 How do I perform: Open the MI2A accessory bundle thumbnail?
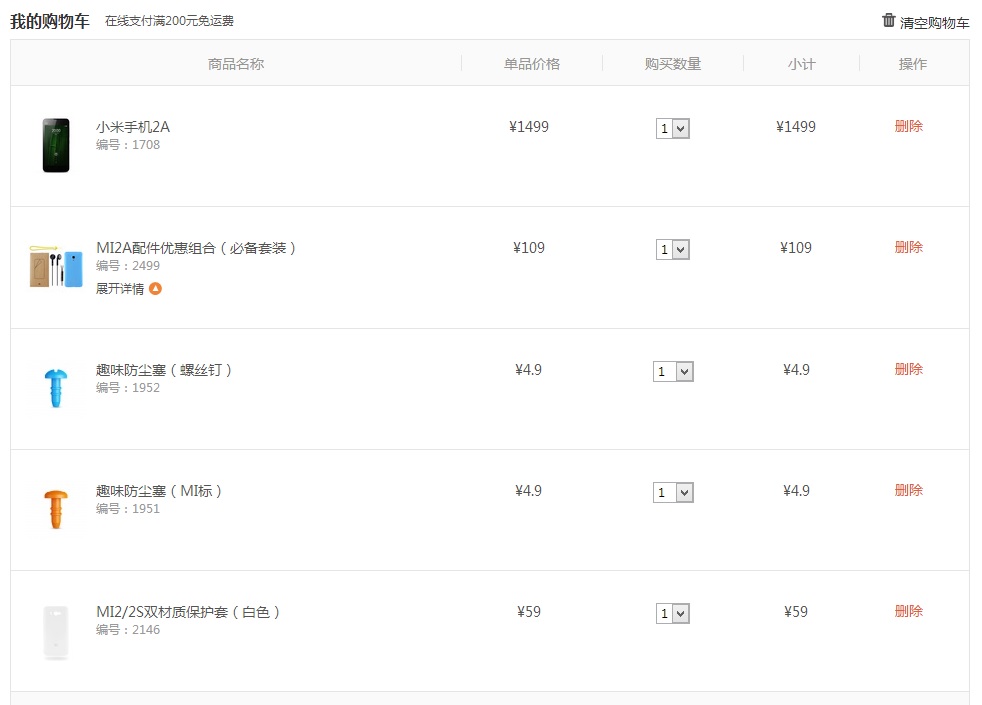tap(56, 267)
